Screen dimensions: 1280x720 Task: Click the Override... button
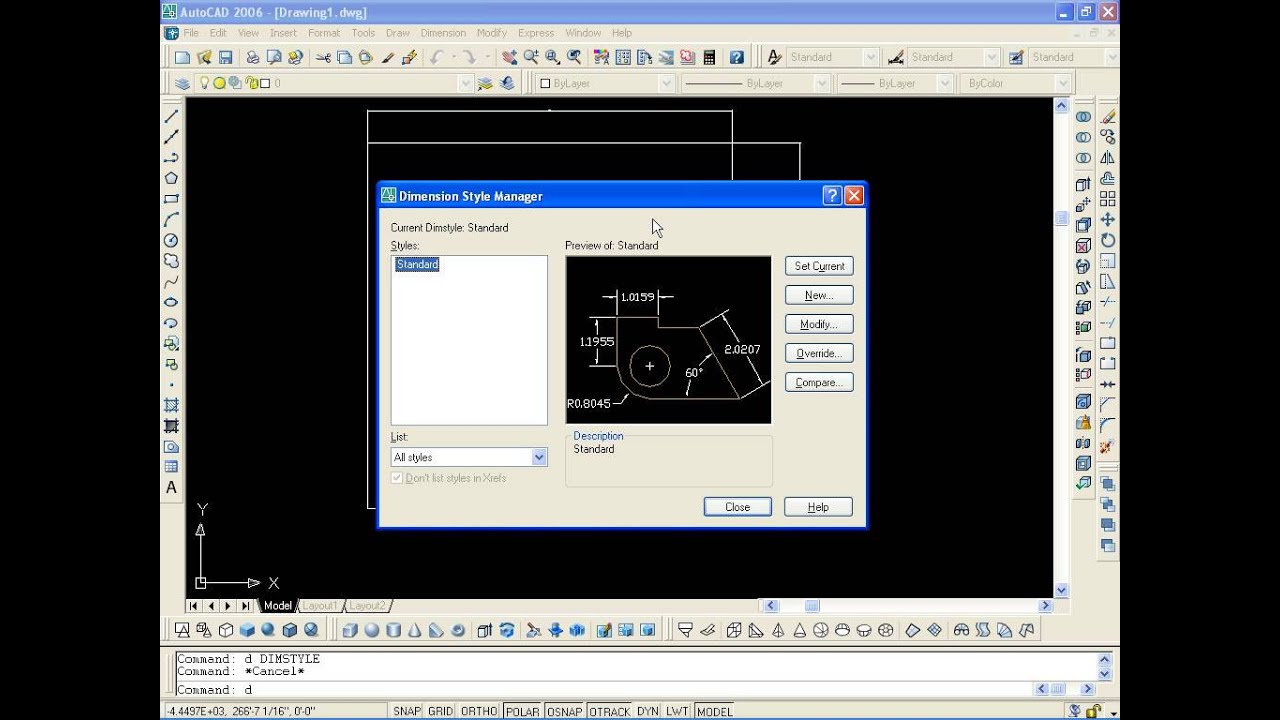(x=819, y=353)
